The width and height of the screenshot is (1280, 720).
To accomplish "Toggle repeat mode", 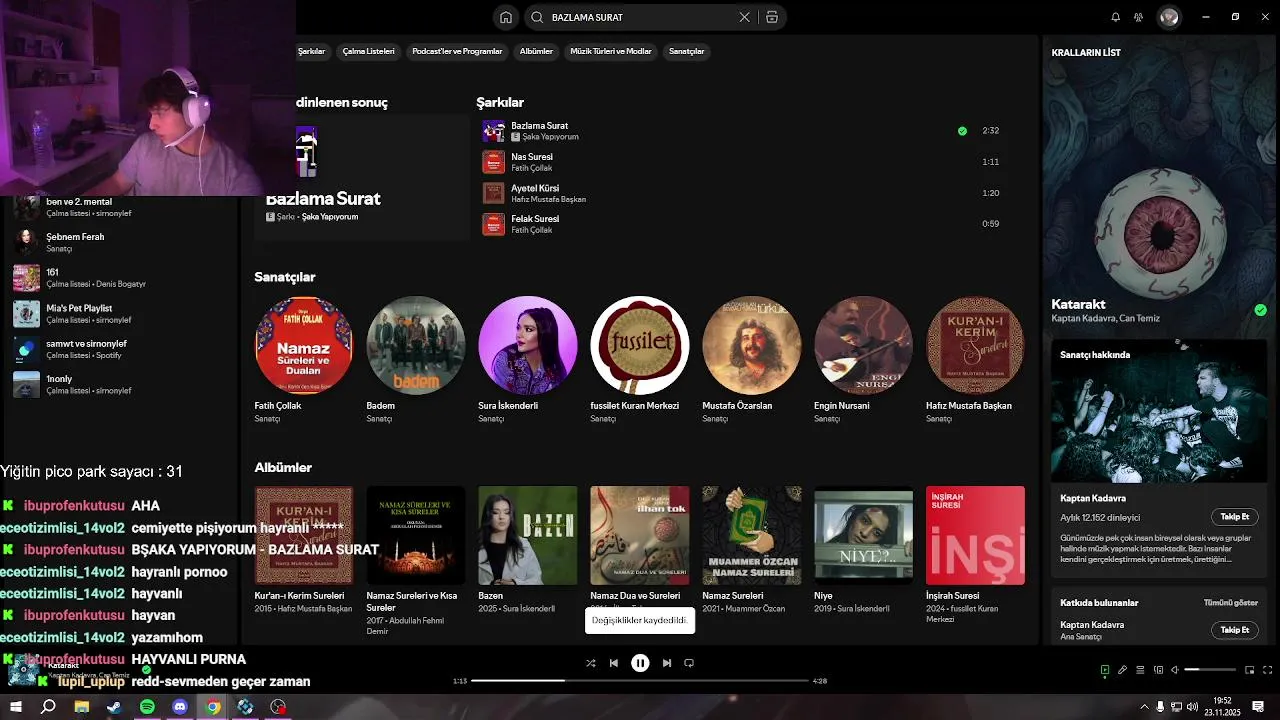I will click(689, 663).
